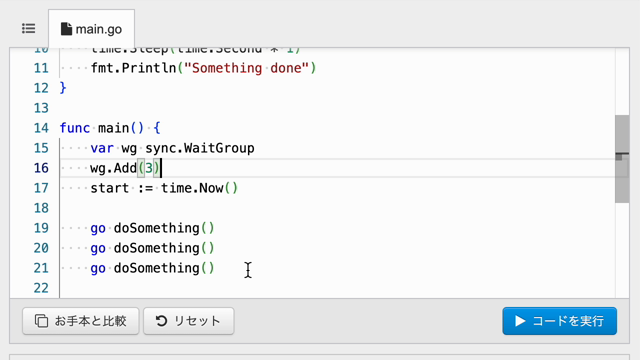This screenshot has width=640, height=360.
Task: Click line number 21 in gutter
Action: [x=41, y=268]
